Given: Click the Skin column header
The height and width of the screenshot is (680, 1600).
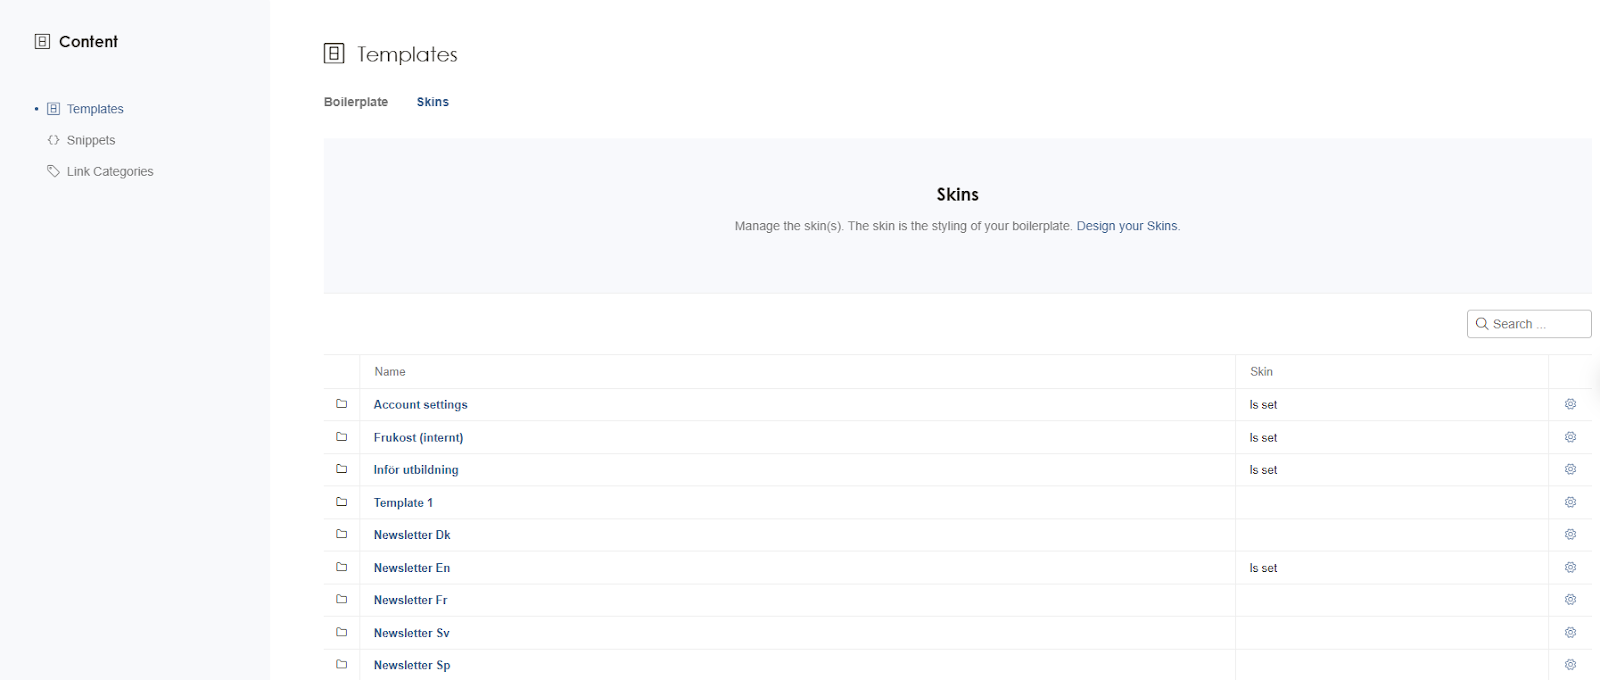Looking at the screenshot, I should tap(1261, 372).
